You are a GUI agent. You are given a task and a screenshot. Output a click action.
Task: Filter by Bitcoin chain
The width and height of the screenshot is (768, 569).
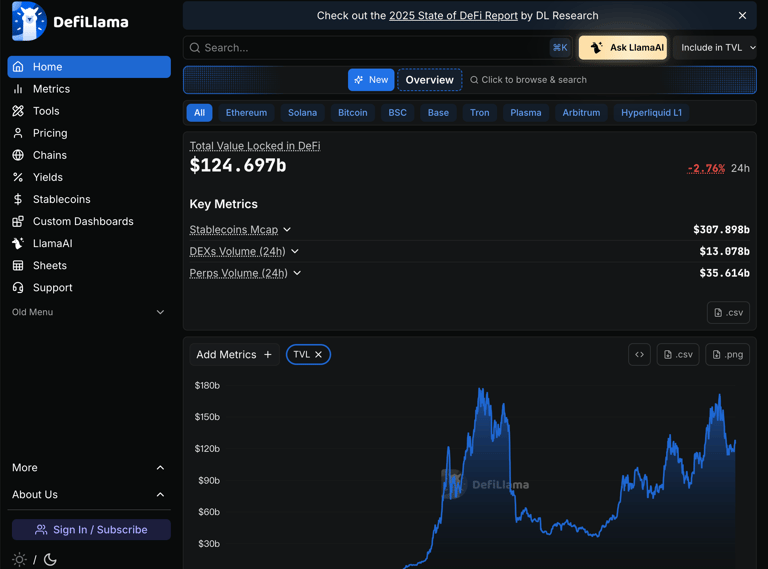pyautogui.click(x=353, y=113)
